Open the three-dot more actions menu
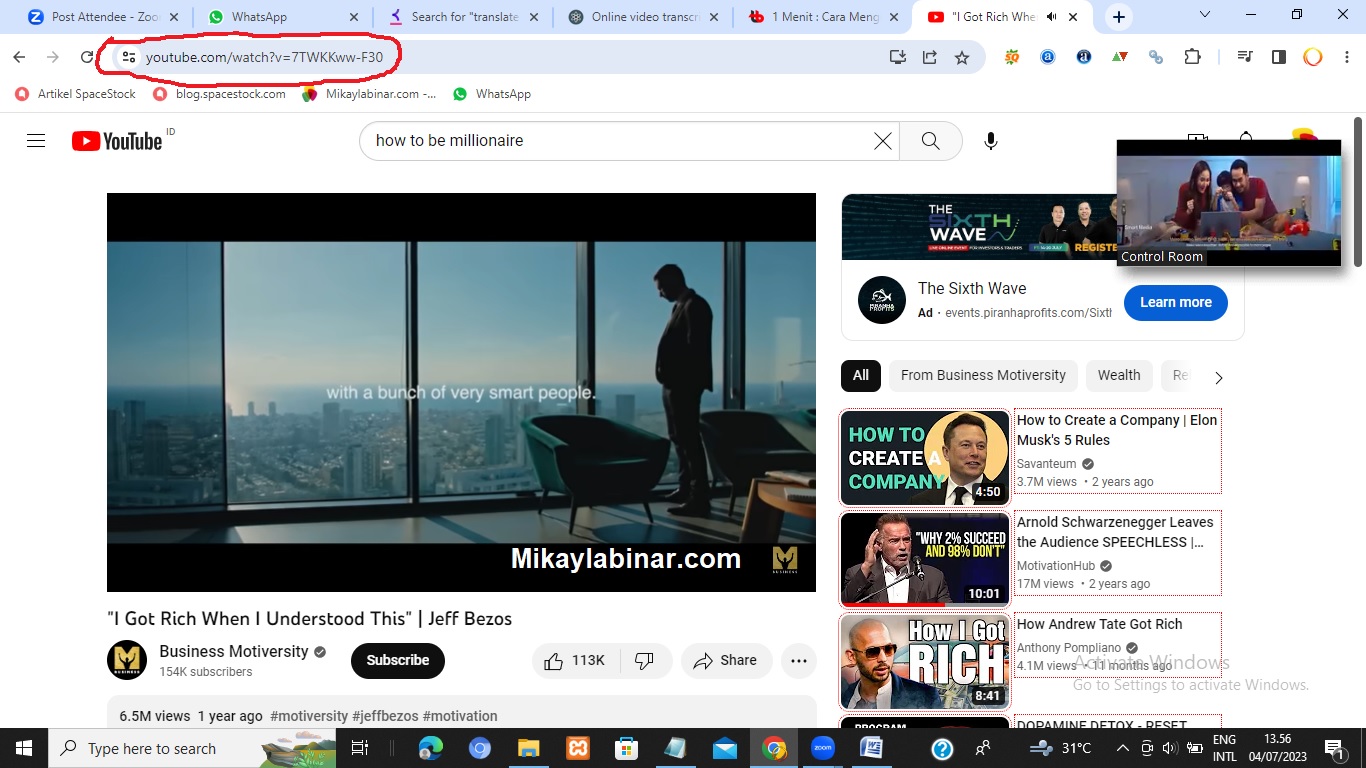 [798, 661]
